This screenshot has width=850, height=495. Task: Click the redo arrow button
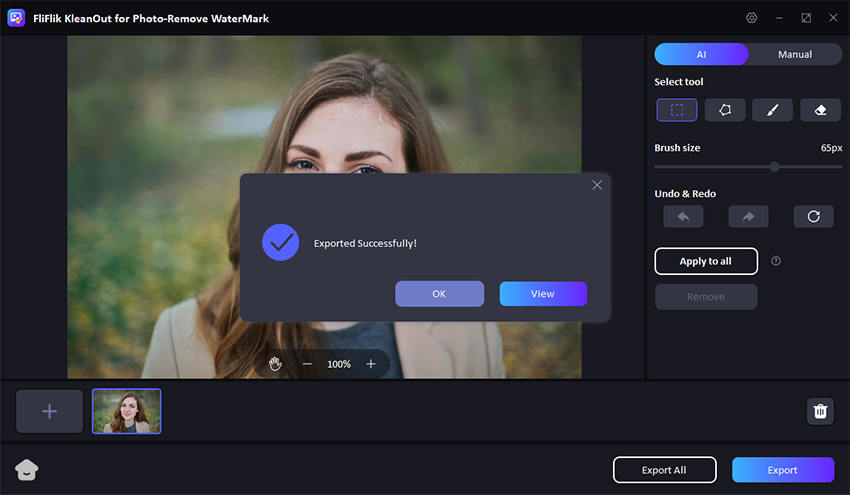748,216
